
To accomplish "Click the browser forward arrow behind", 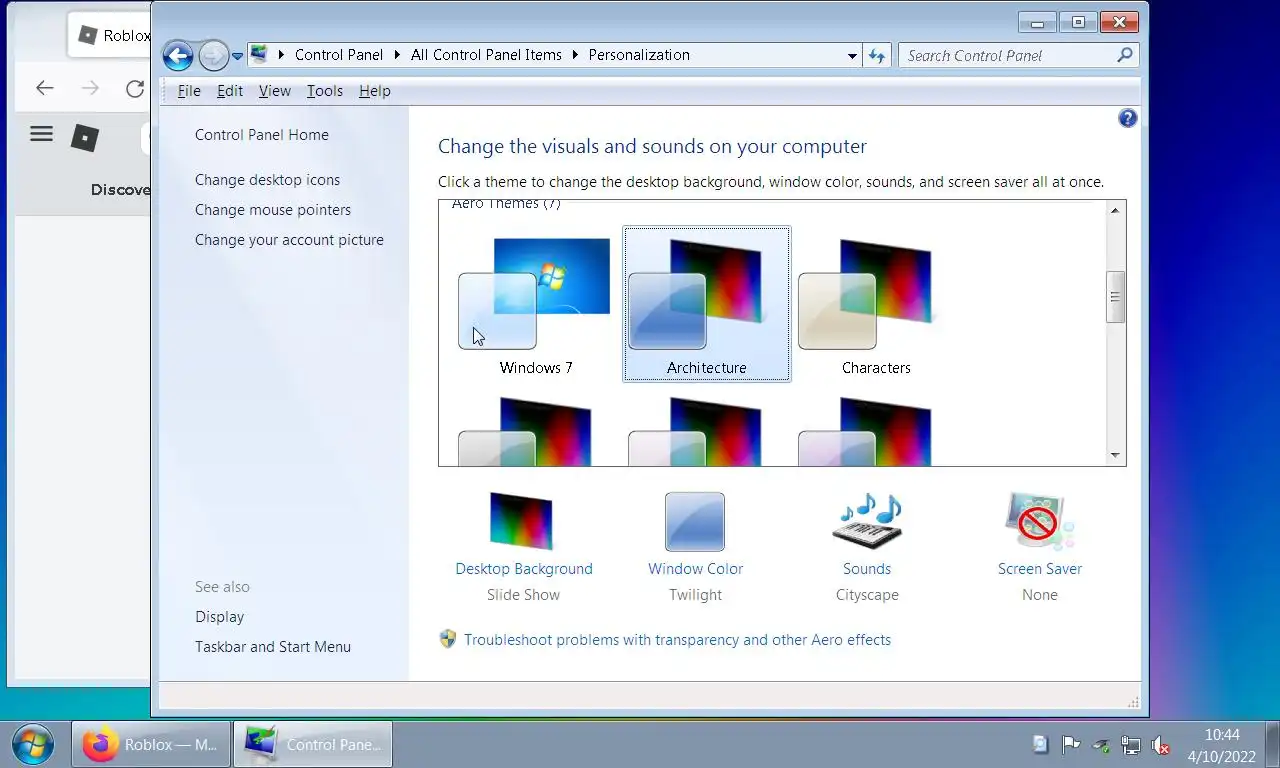I will click(90, 89).
